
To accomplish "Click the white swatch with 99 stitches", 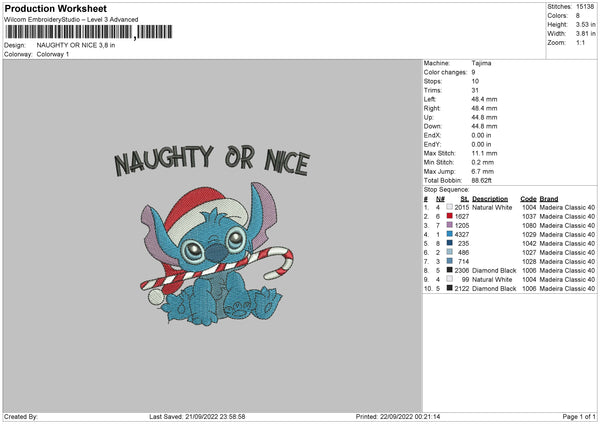I will (x=449, y=279).
